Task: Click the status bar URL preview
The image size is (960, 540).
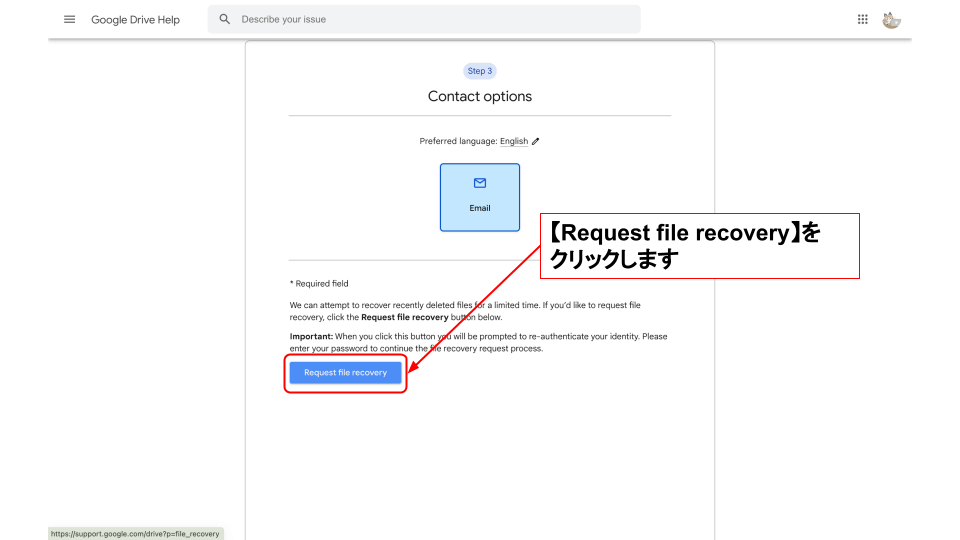Action: tap(135, 534)
